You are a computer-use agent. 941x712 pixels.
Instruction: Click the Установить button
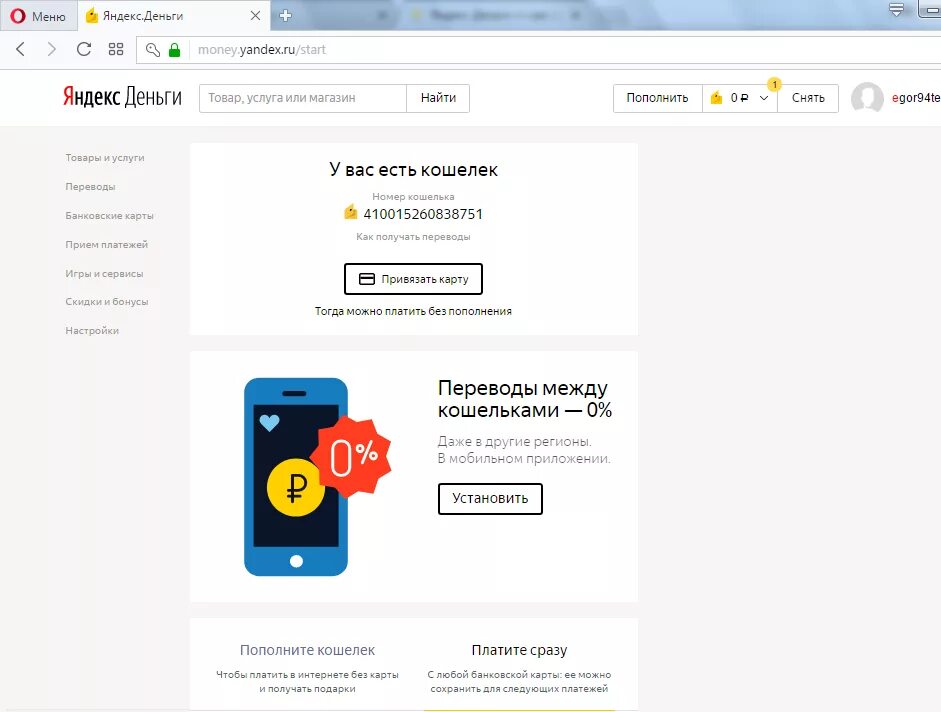pos(490,498)
